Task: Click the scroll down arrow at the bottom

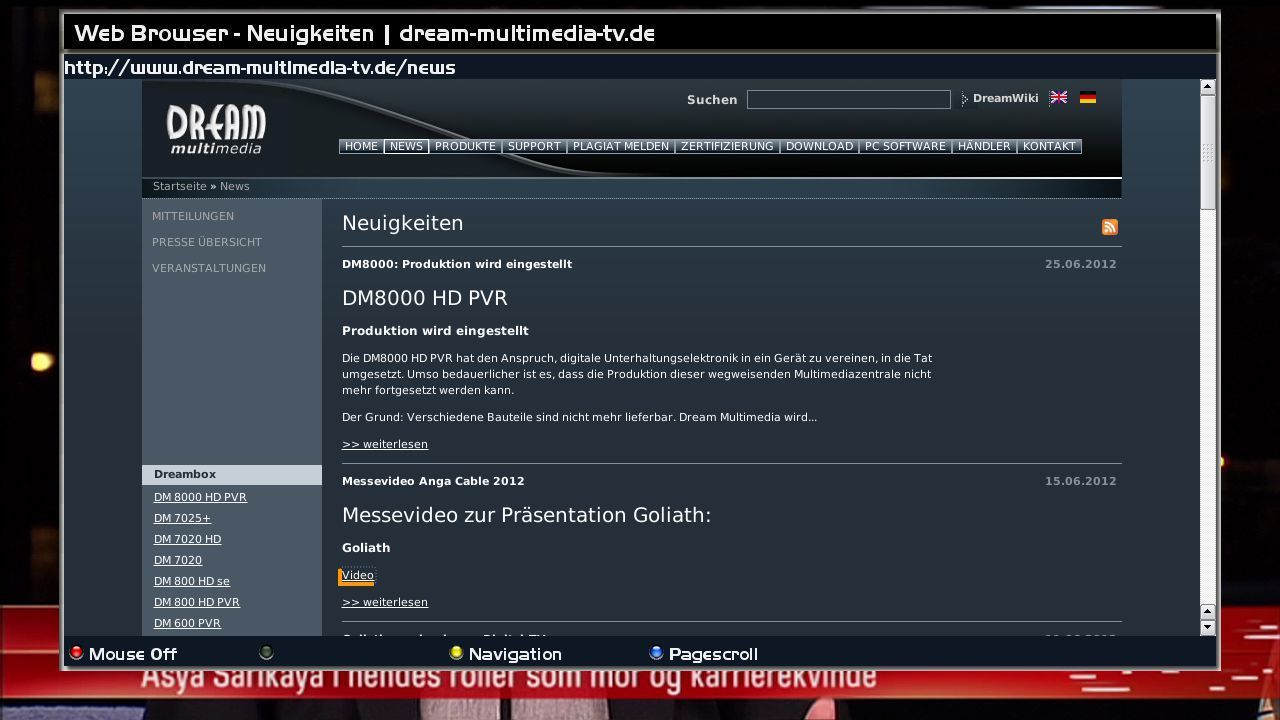Action: pyautogui.click(x=1207, y=627)
